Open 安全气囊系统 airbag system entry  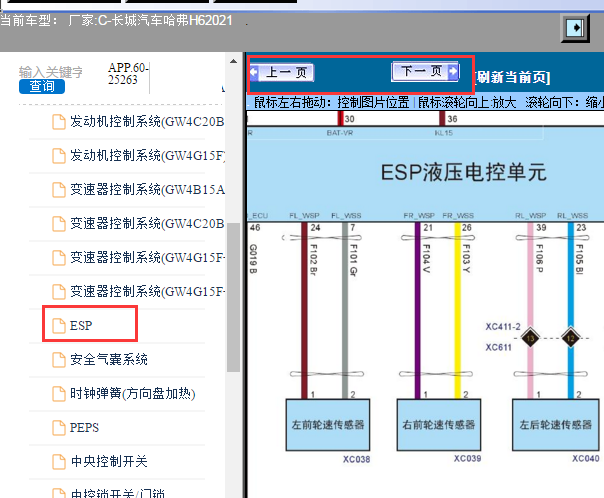click(109, 359)
